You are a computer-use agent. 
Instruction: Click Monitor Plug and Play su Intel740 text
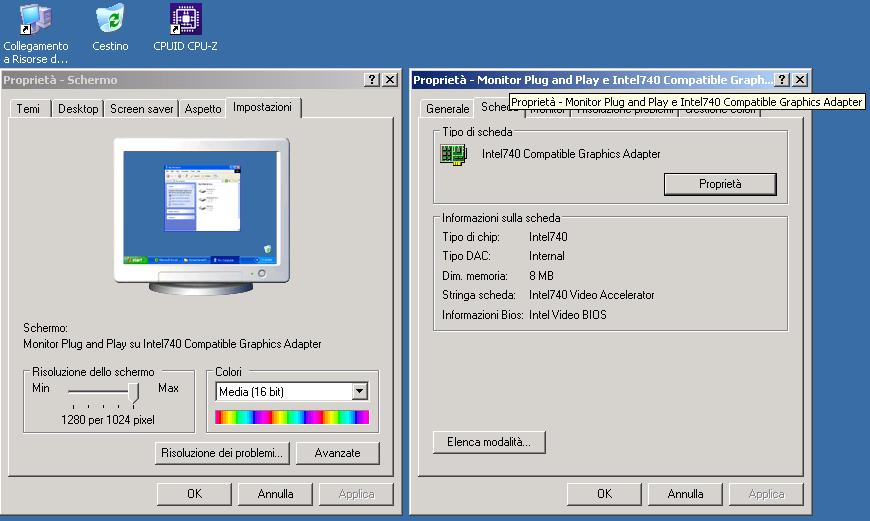(x=172, y=344)
